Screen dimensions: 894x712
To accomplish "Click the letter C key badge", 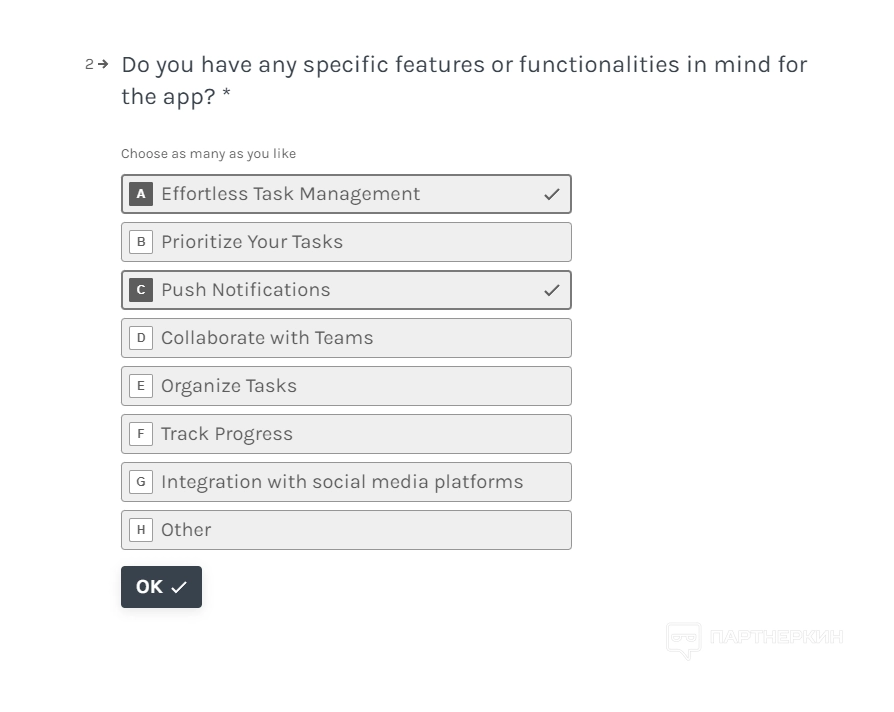I will [x=141, y=290].
